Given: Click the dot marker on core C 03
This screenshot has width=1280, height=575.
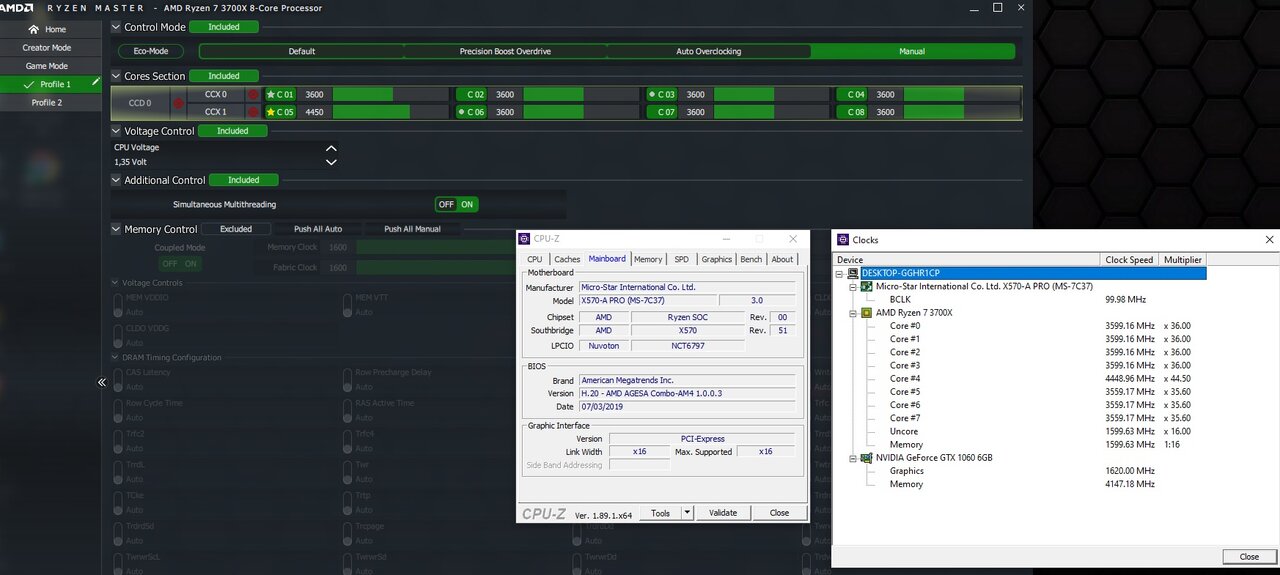Looking at the screenshot, I should tap(653, 94).
